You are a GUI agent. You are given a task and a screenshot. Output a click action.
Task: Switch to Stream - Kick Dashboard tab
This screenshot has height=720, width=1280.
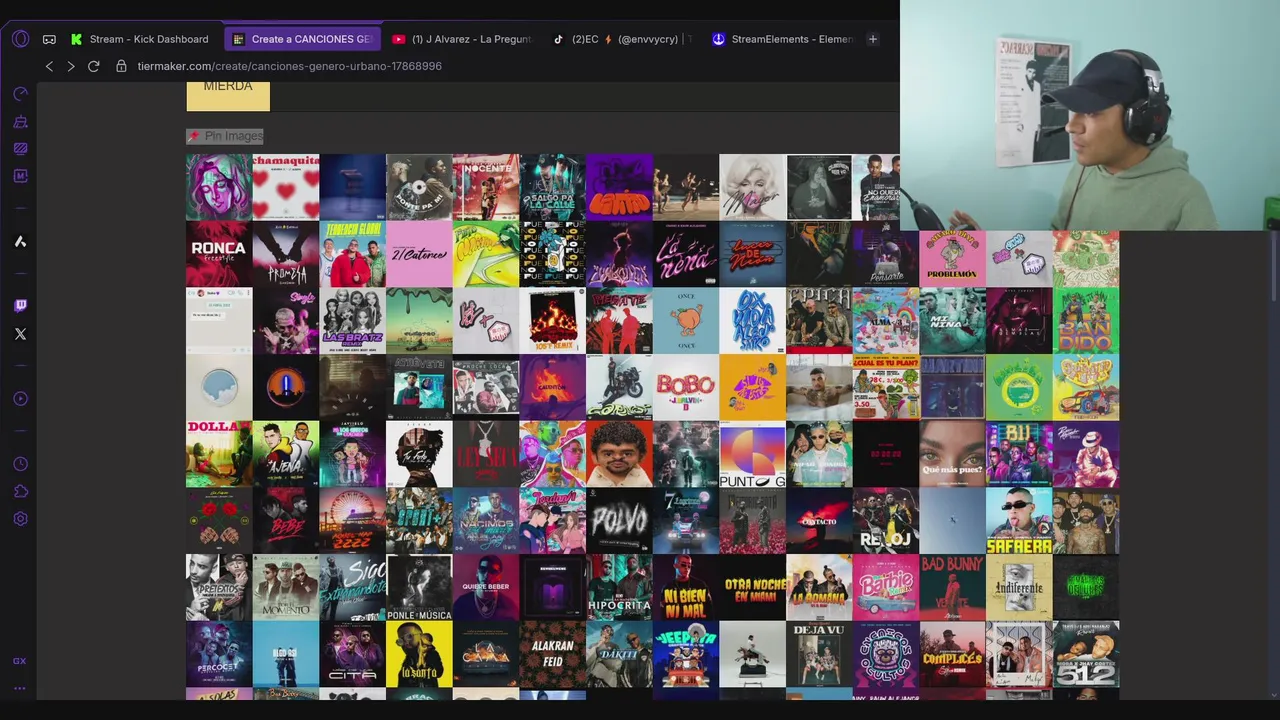point(140,39)
